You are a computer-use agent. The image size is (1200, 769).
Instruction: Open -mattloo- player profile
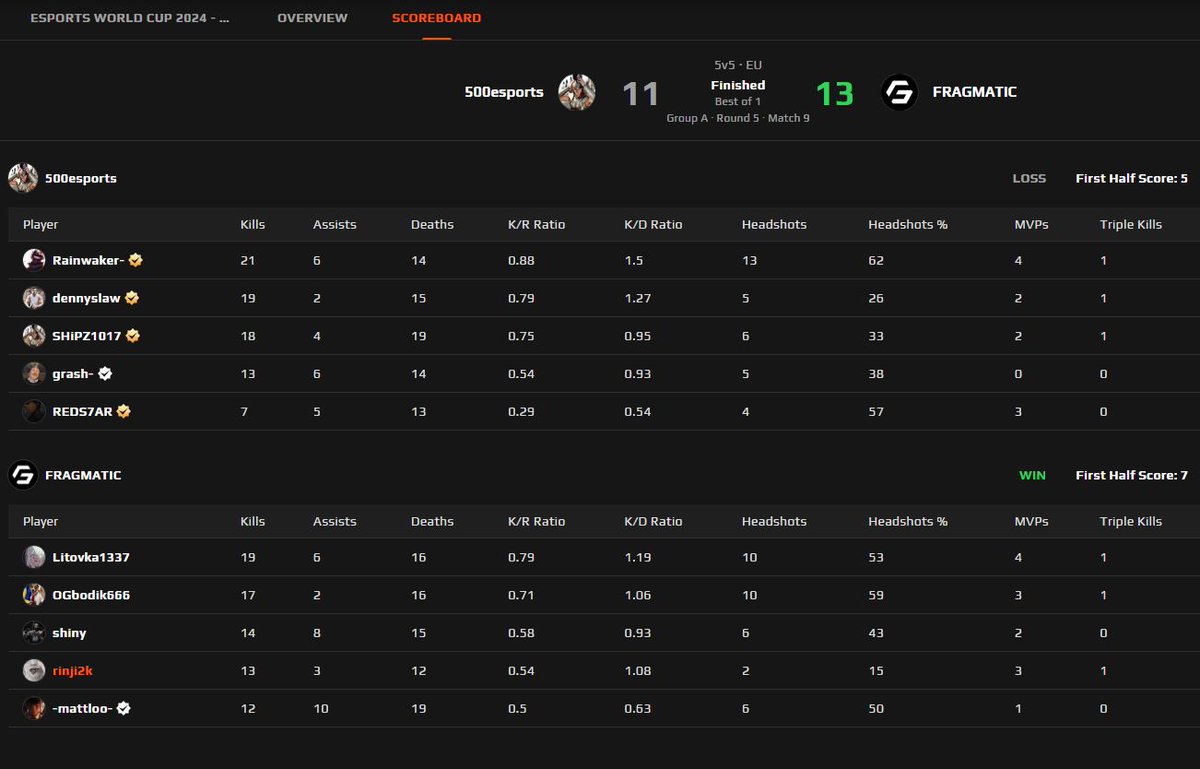tap(83, 708)
